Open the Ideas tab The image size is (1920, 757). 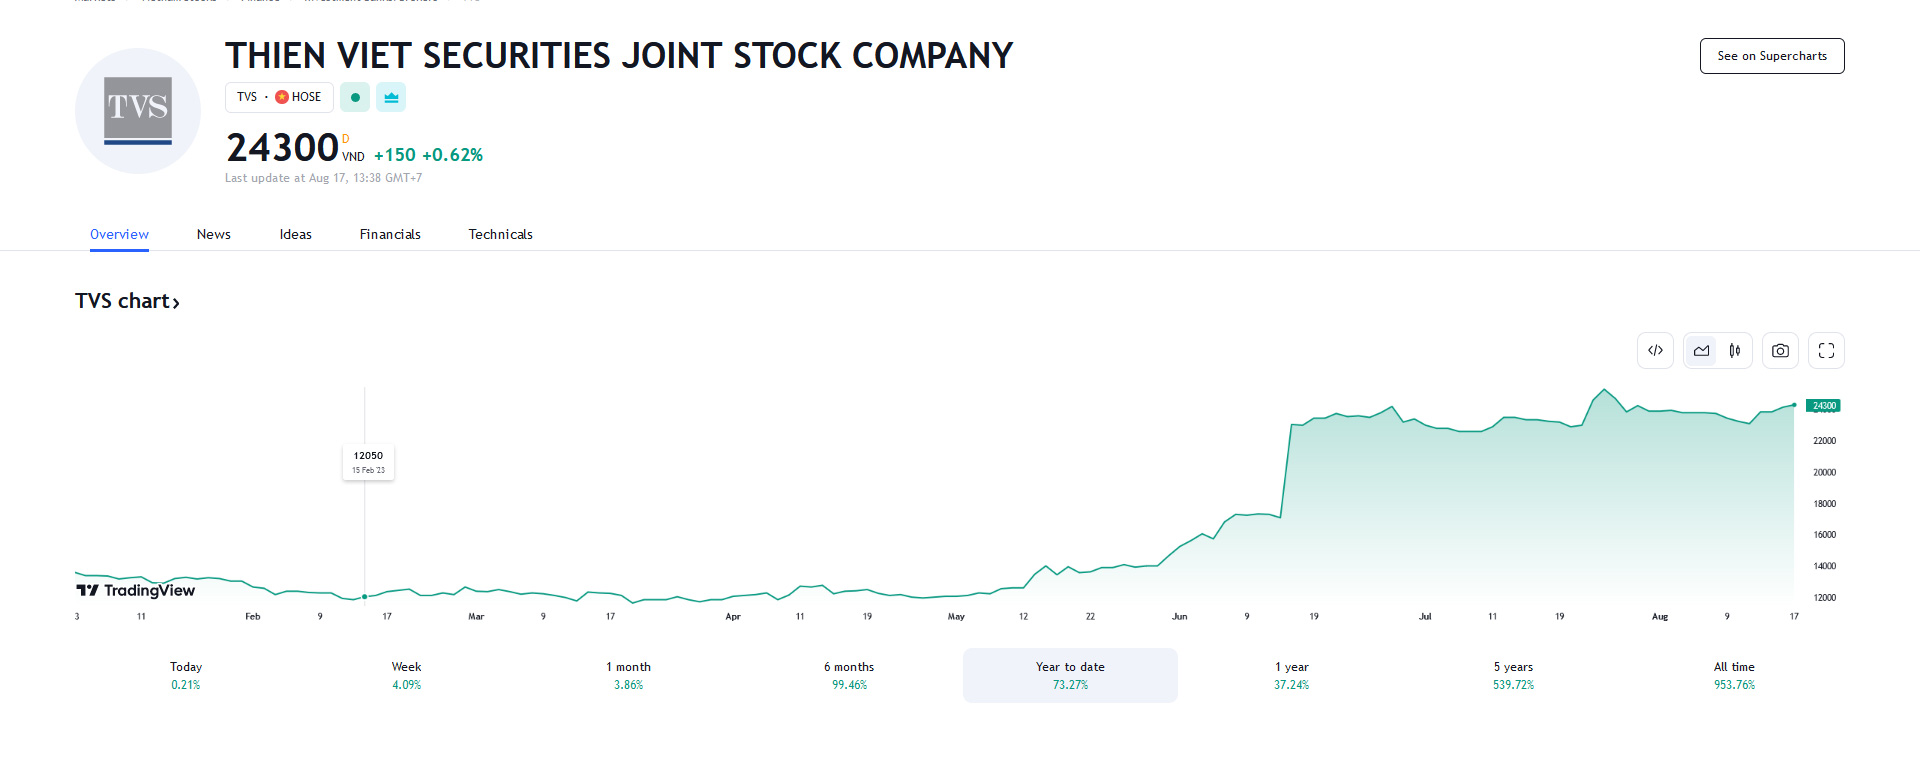[x=295, y=234]
